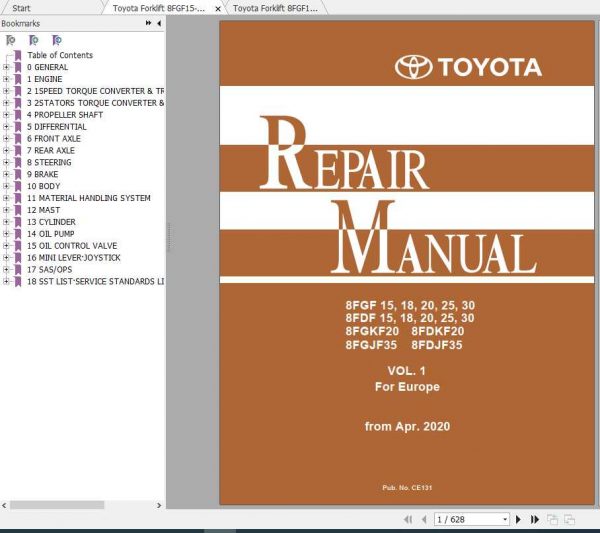The width and height of the screenshot is (600, 533).
Task: Click the second bookmark toolbar icon
Action: (x=34, y=40)
